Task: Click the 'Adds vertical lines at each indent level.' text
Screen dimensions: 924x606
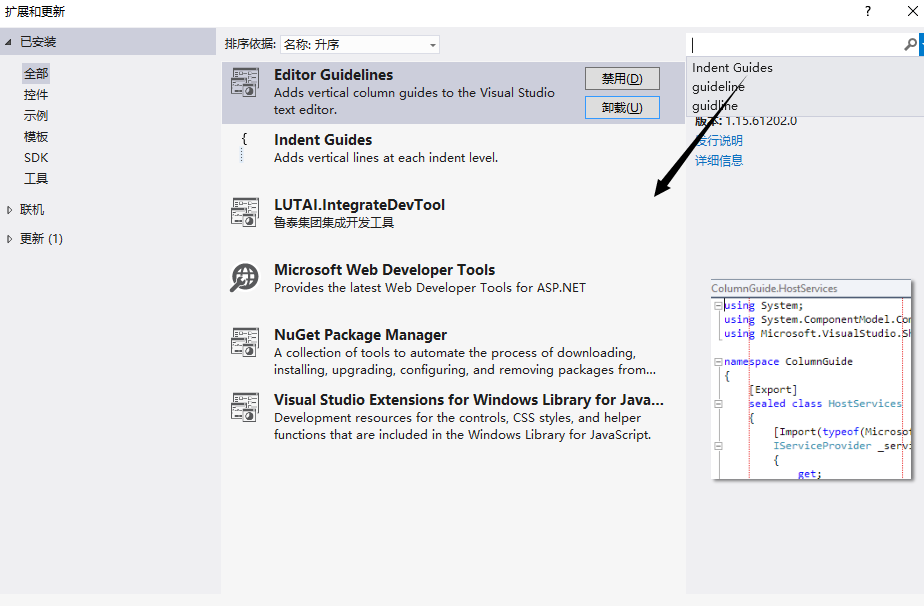Action: 386,158
